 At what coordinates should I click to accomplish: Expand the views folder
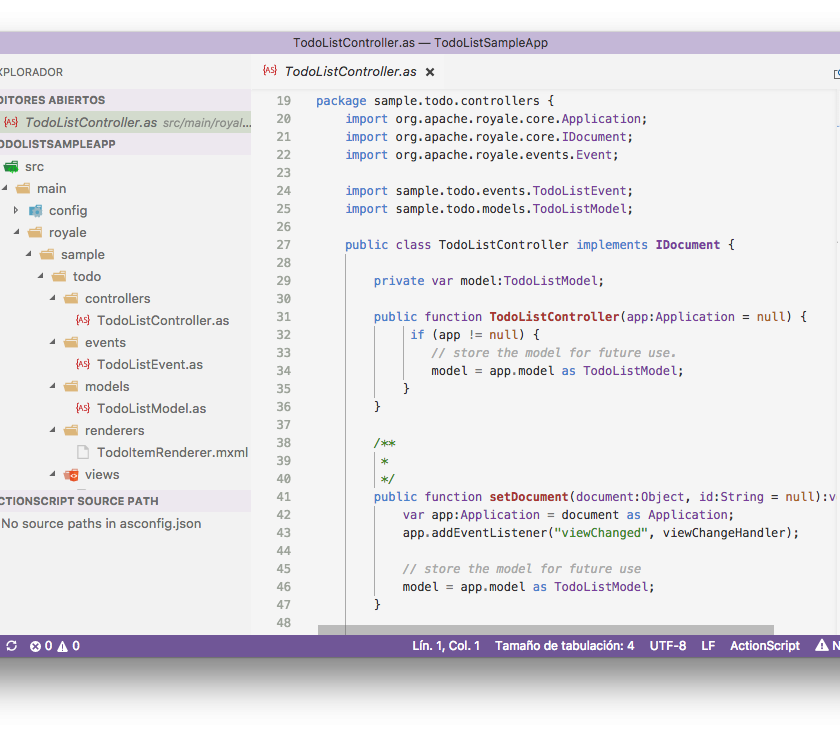tap(52, 475)
